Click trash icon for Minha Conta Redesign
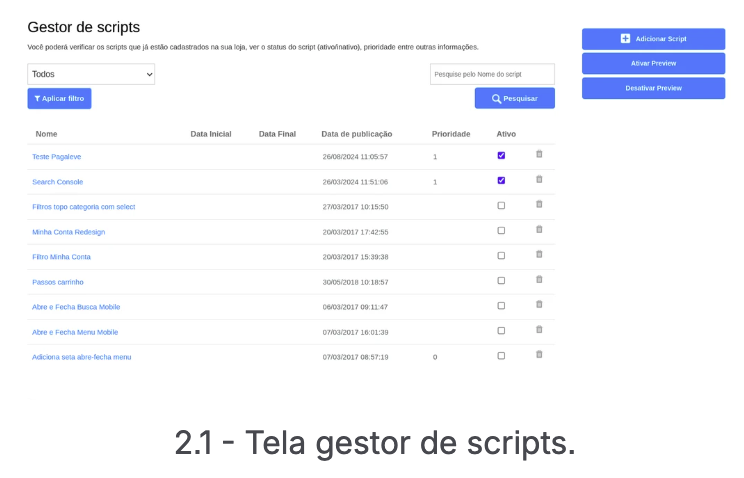744x478 pixels. pos(539,229)
